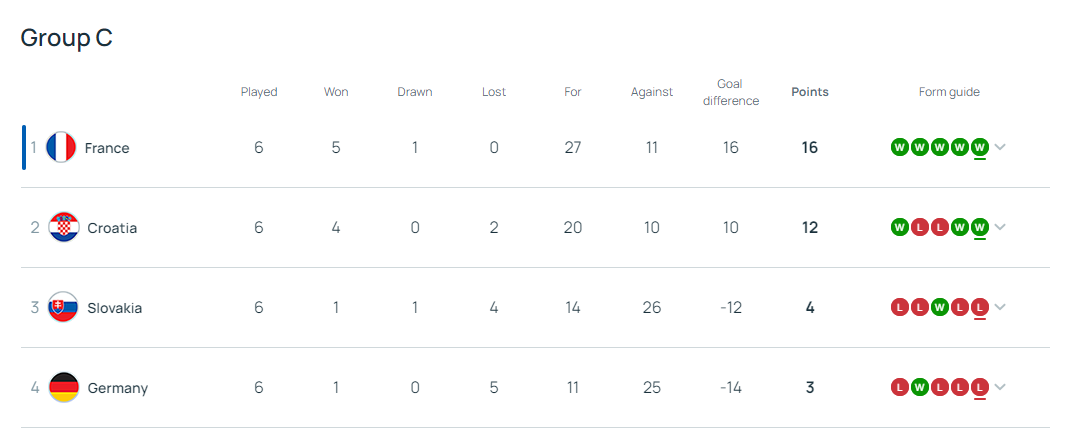This screenshot has width=1066, height=438.
Task: Expand France's form guide chevron
Action: pos(1000,147)
